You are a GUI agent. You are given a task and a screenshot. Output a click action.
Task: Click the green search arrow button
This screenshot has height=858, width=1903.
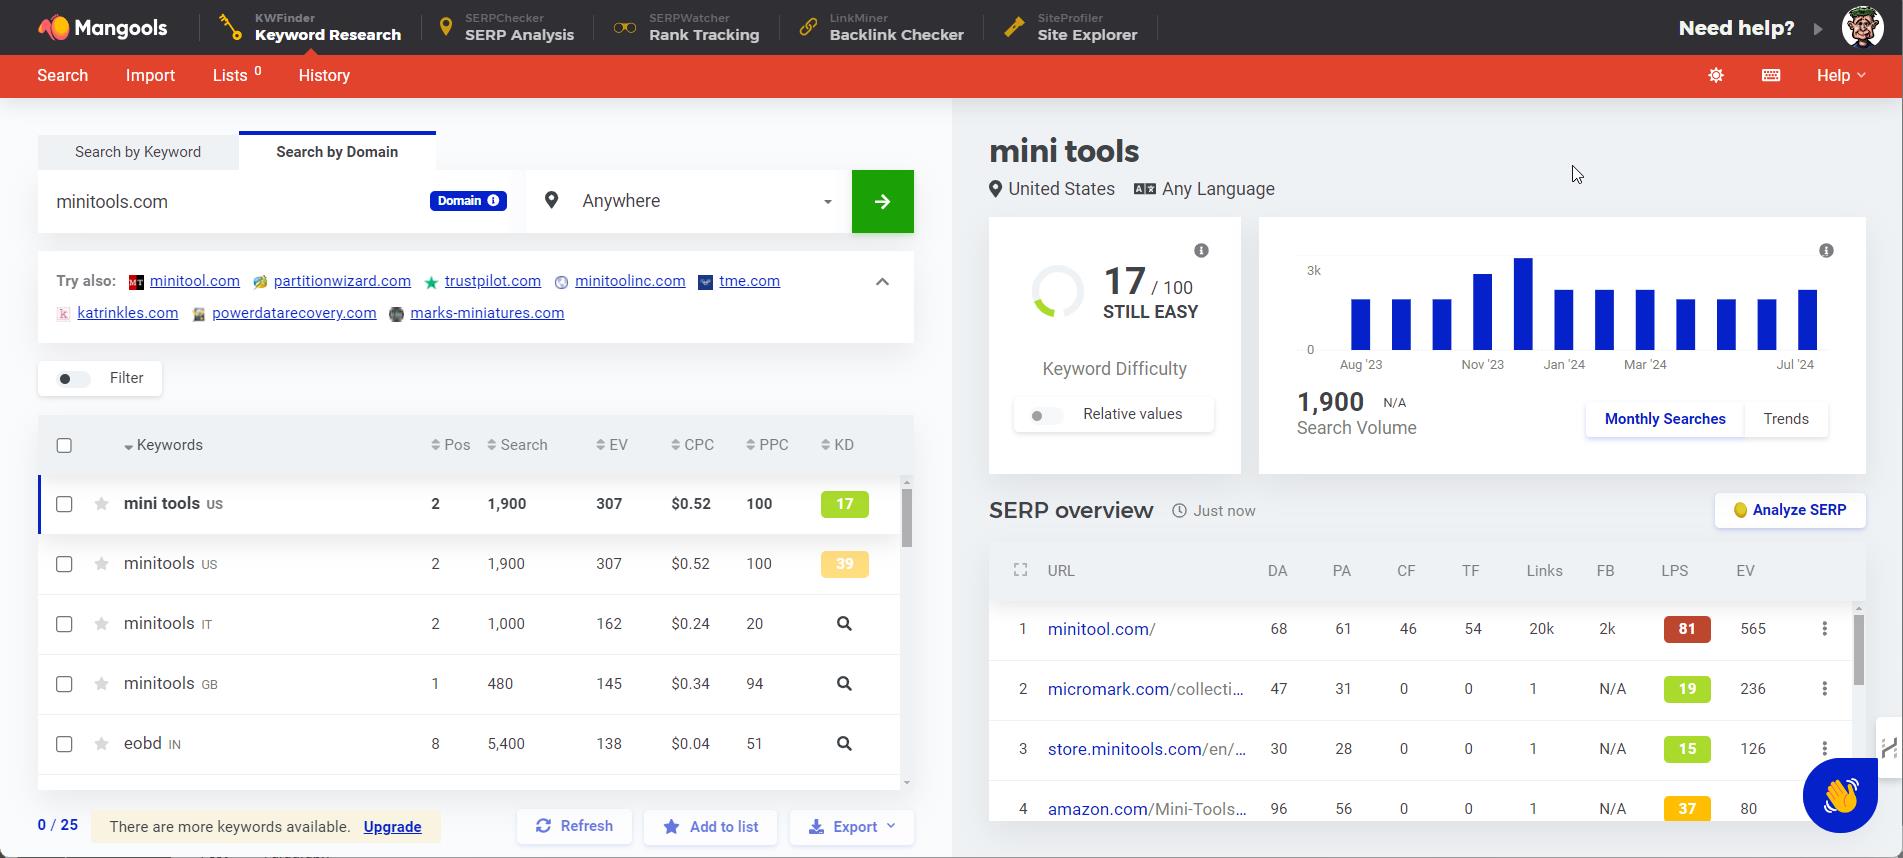tap(882, 201)
